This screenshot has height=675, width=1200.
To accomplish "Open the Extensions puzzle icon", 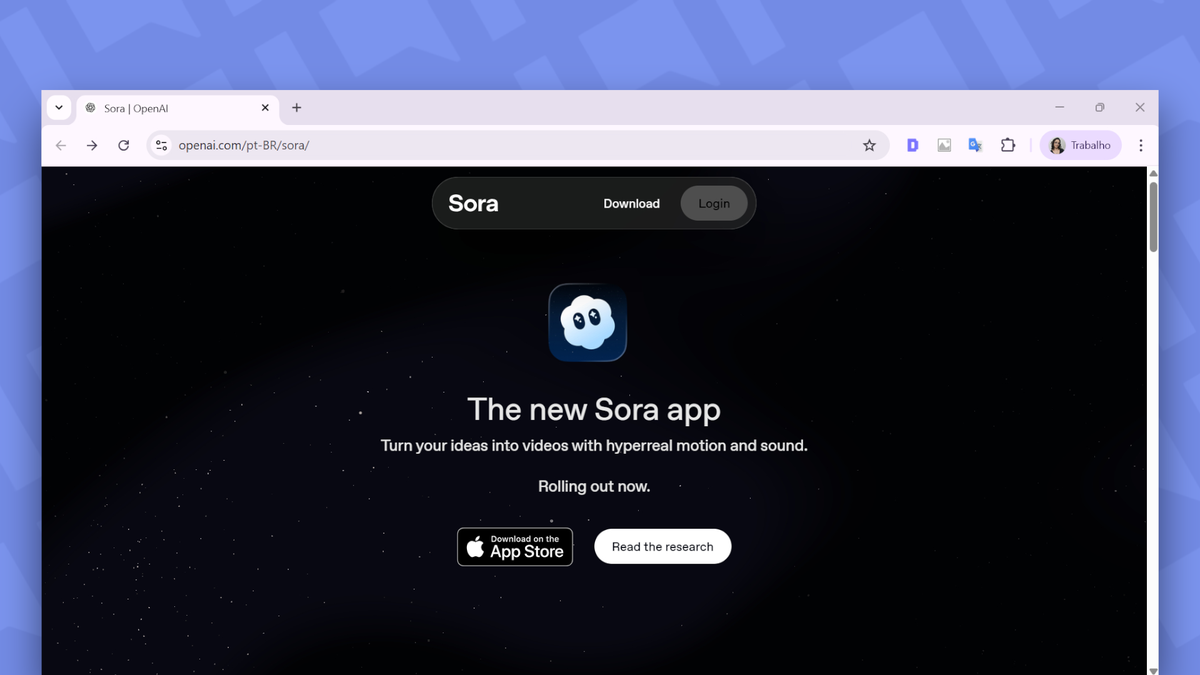I will pos(1008,145).
